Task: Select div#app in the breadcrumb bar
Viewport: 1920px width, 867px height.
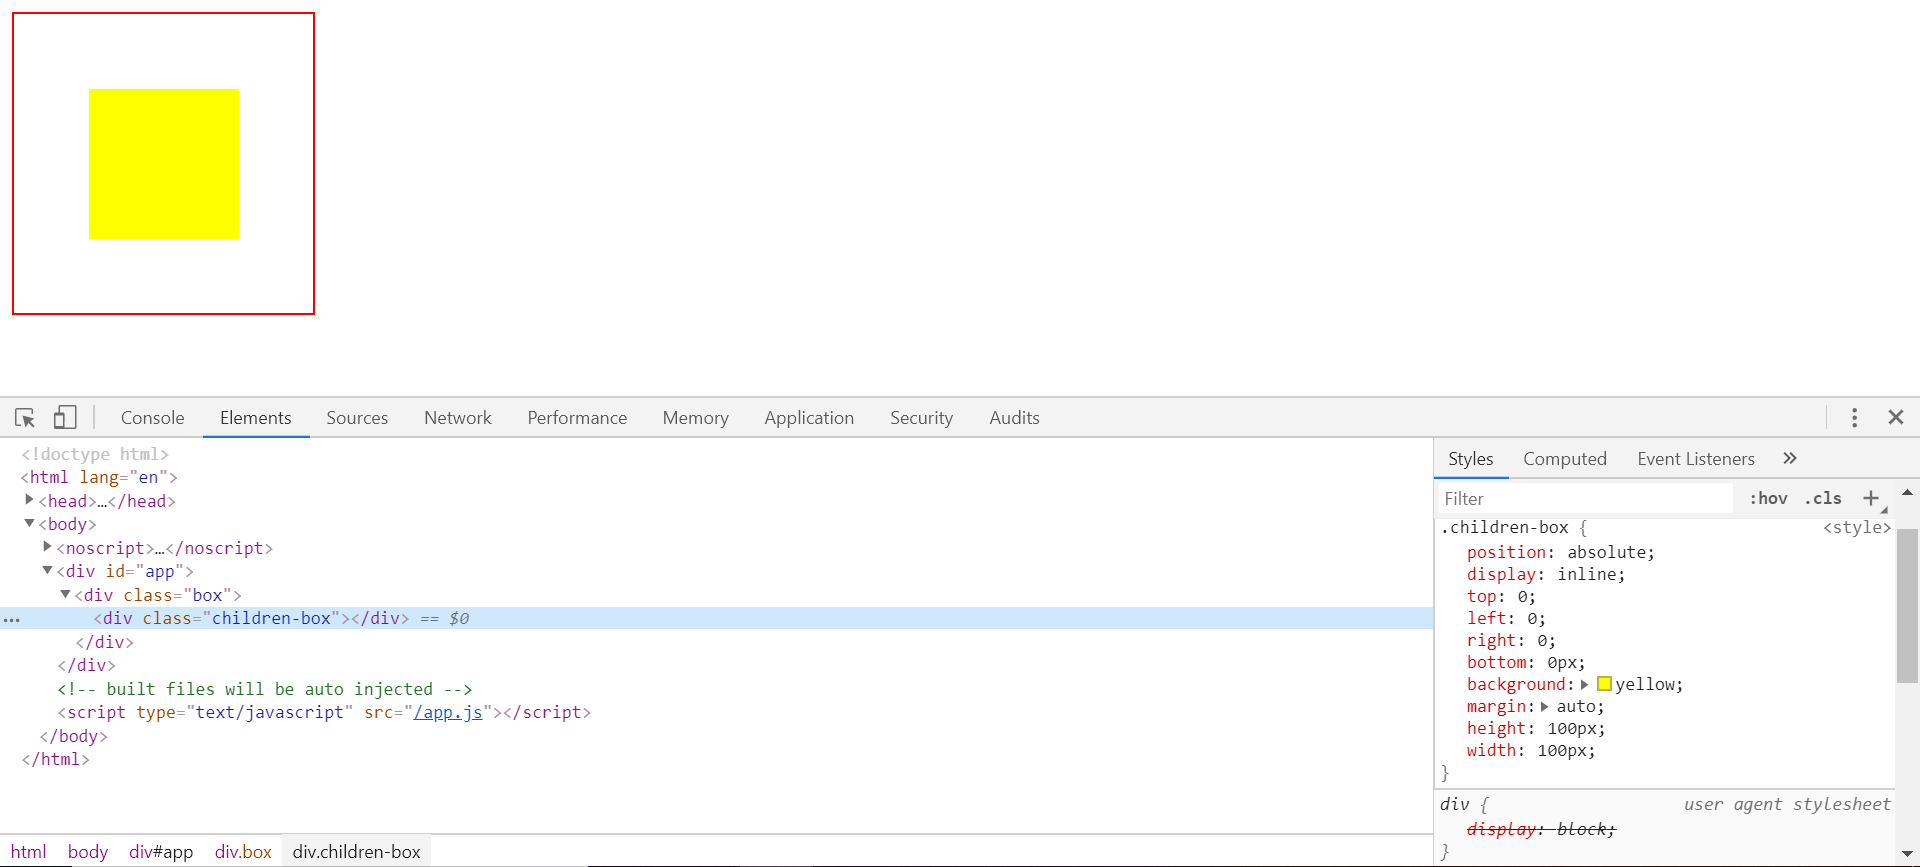Action: click(161, 852)
